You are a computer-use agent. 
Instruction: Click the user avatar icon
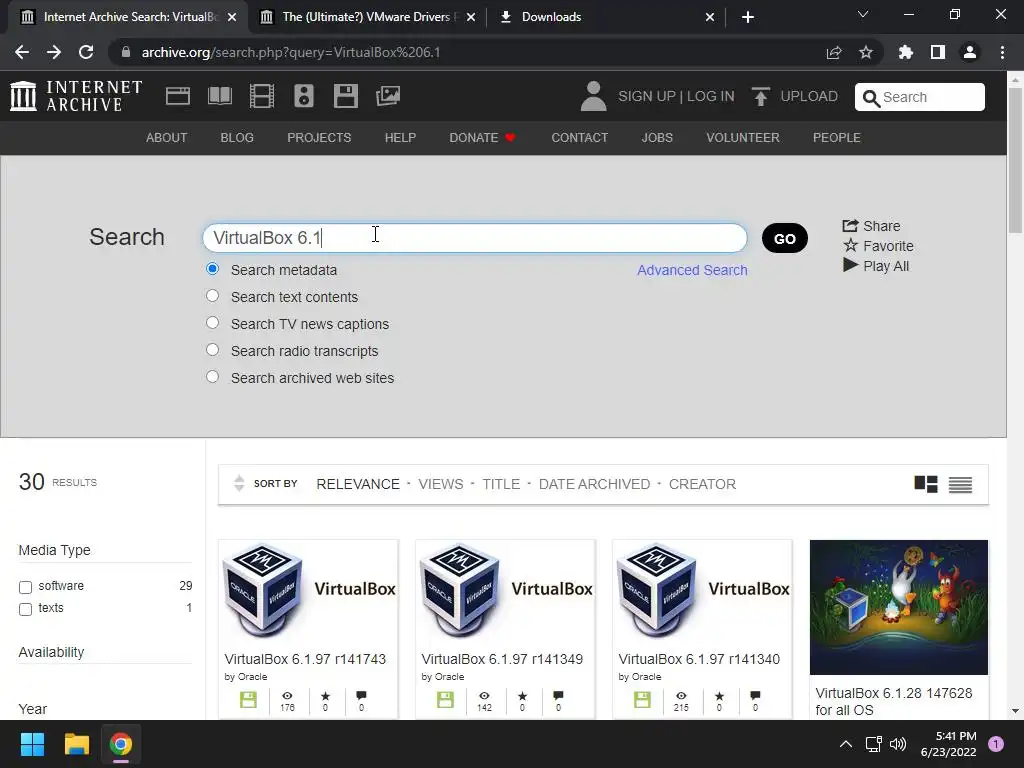point(593,96)
